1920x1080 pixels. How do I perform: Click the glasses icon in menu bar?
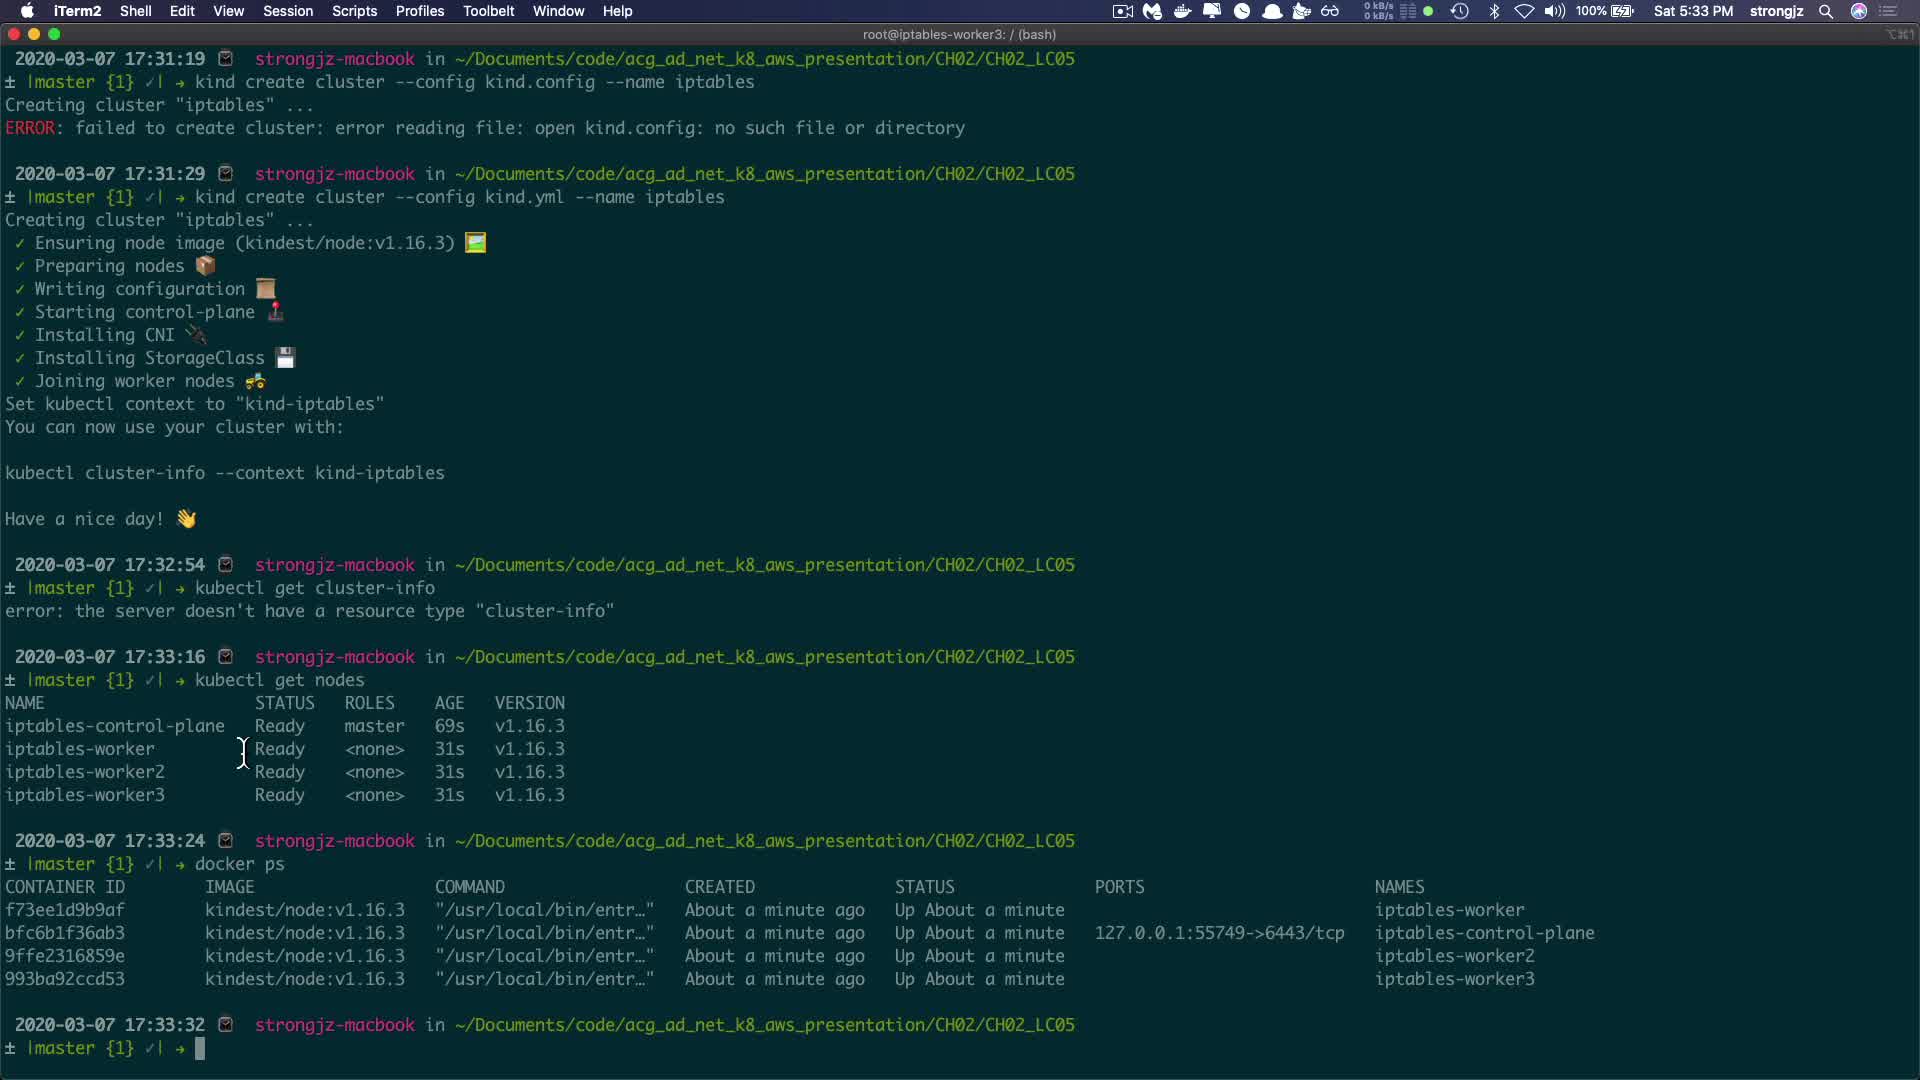[1330, 11]
